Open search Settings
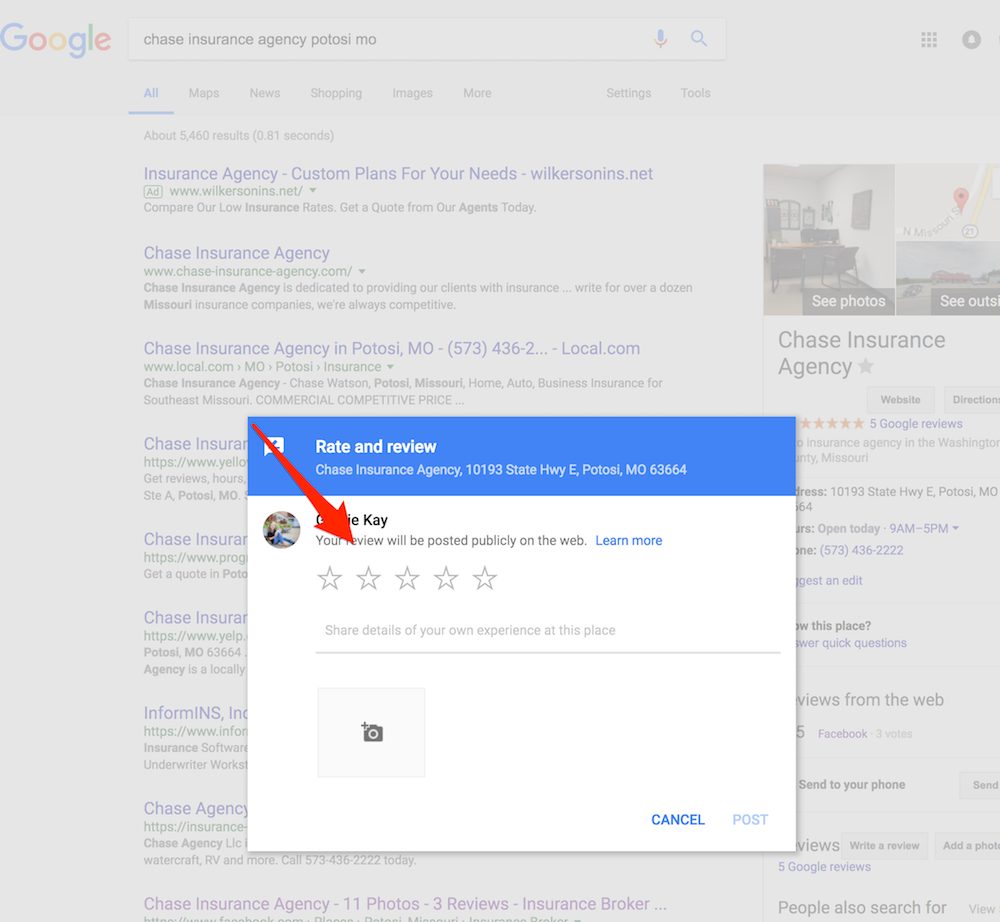This screenshot has height=922, width=1000. [629, 93]
